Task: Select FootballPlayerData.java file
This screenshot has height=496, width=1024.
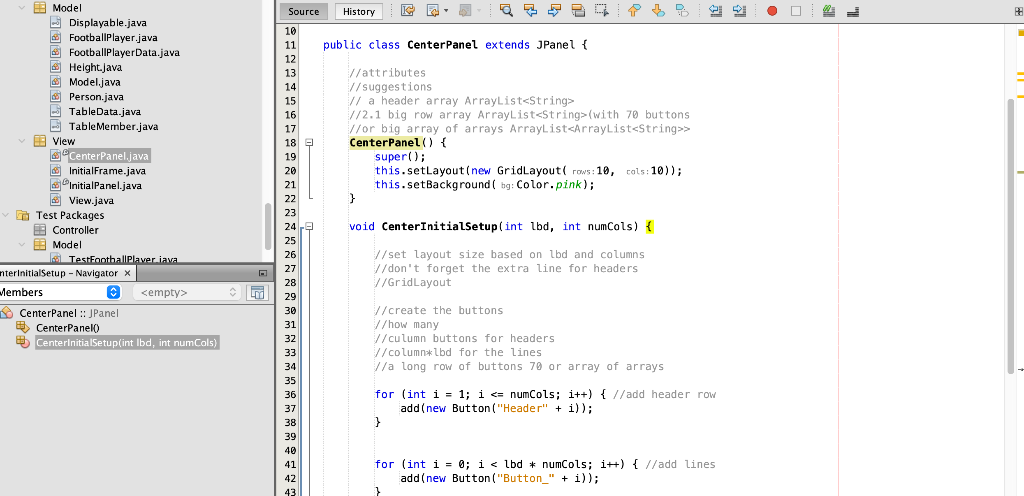Action: 124,52
